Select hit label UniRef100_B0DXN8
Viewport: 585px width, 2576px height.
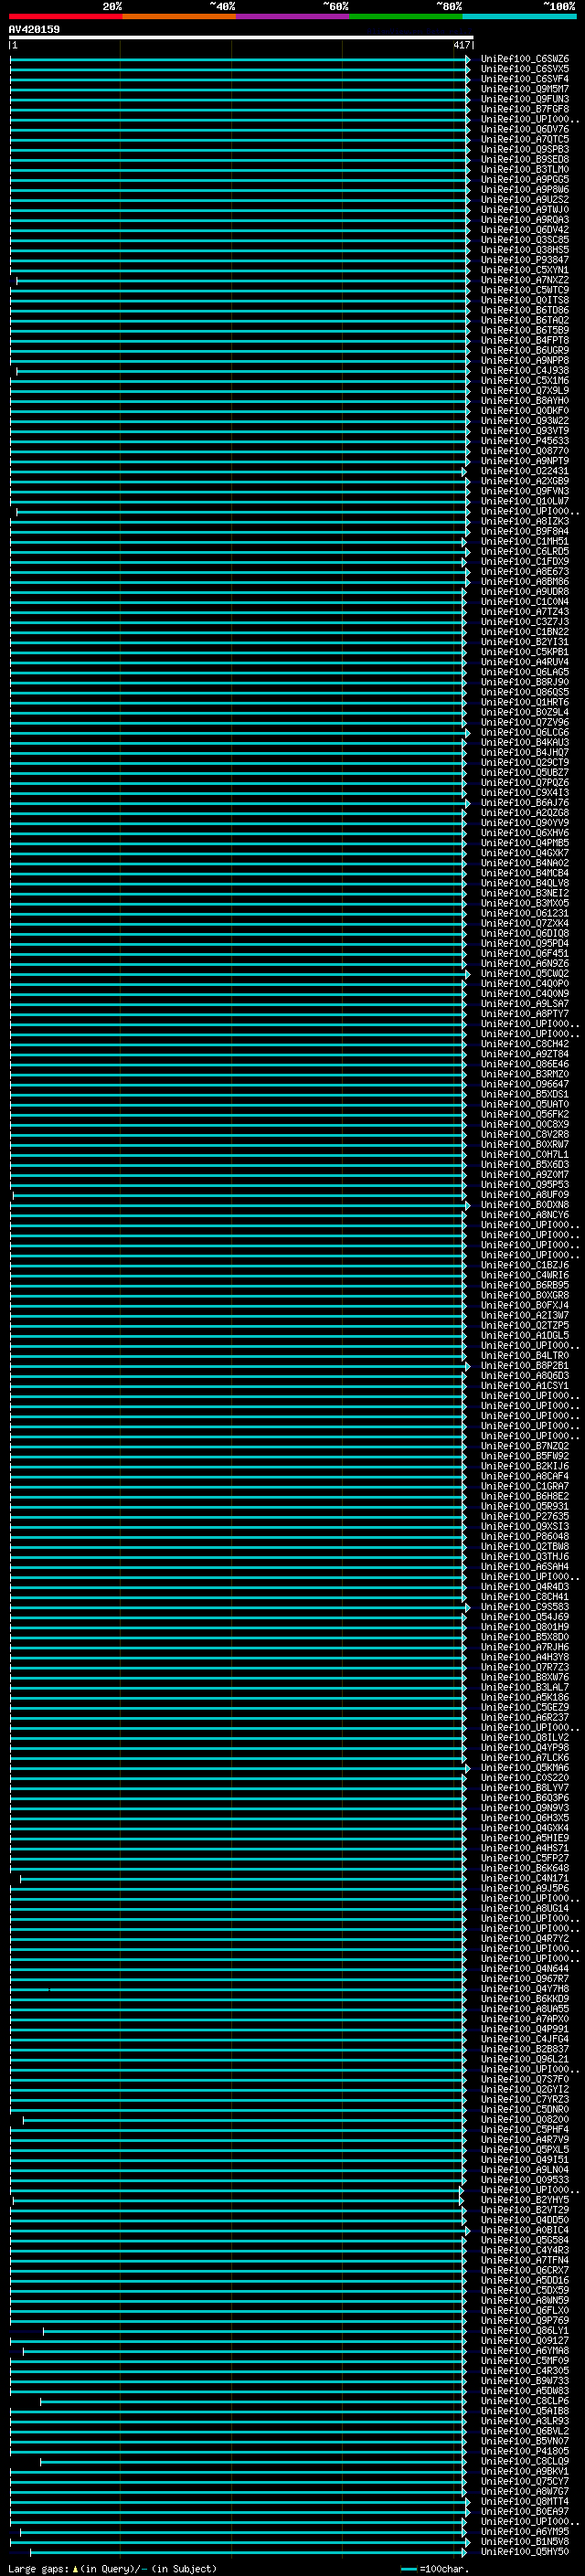click(x=525, y=1205)
